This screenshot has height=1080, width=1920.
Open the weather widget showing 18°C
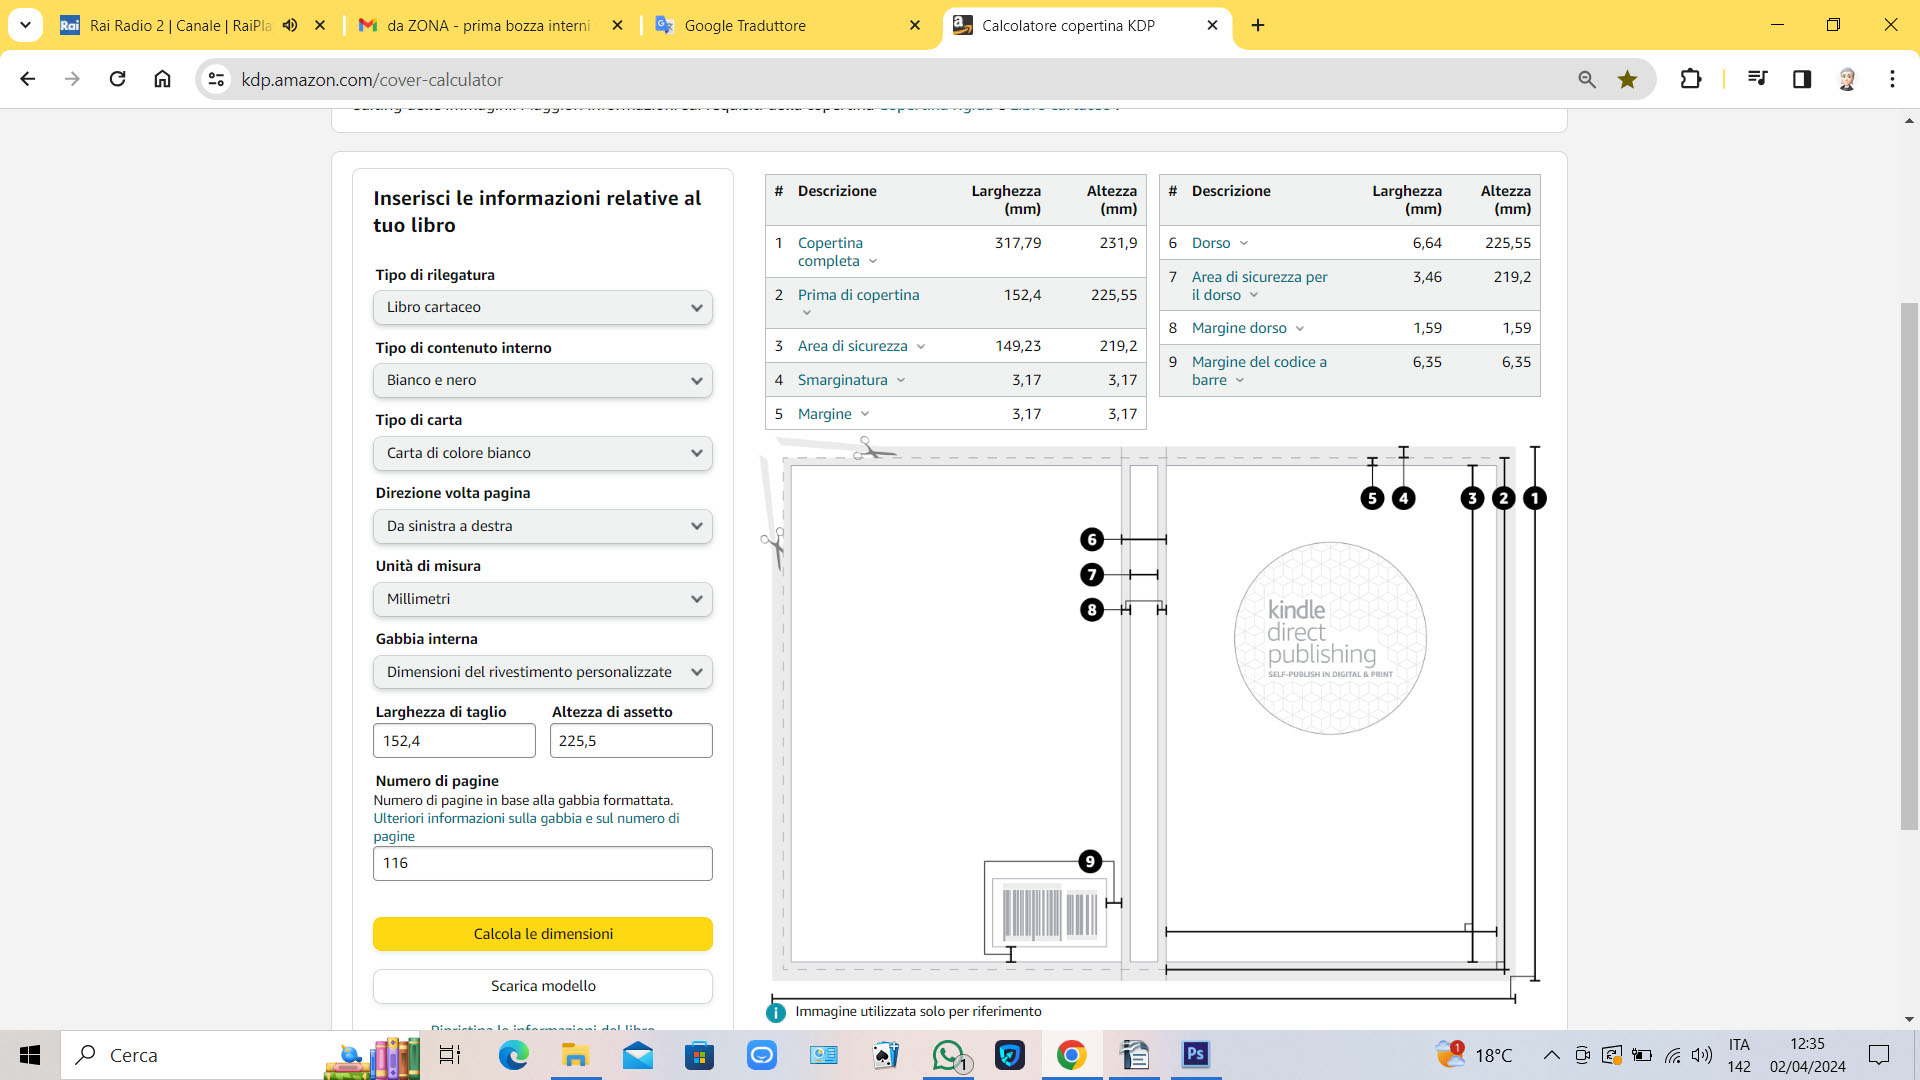pyautogui.click(x=1475, y=1055)
